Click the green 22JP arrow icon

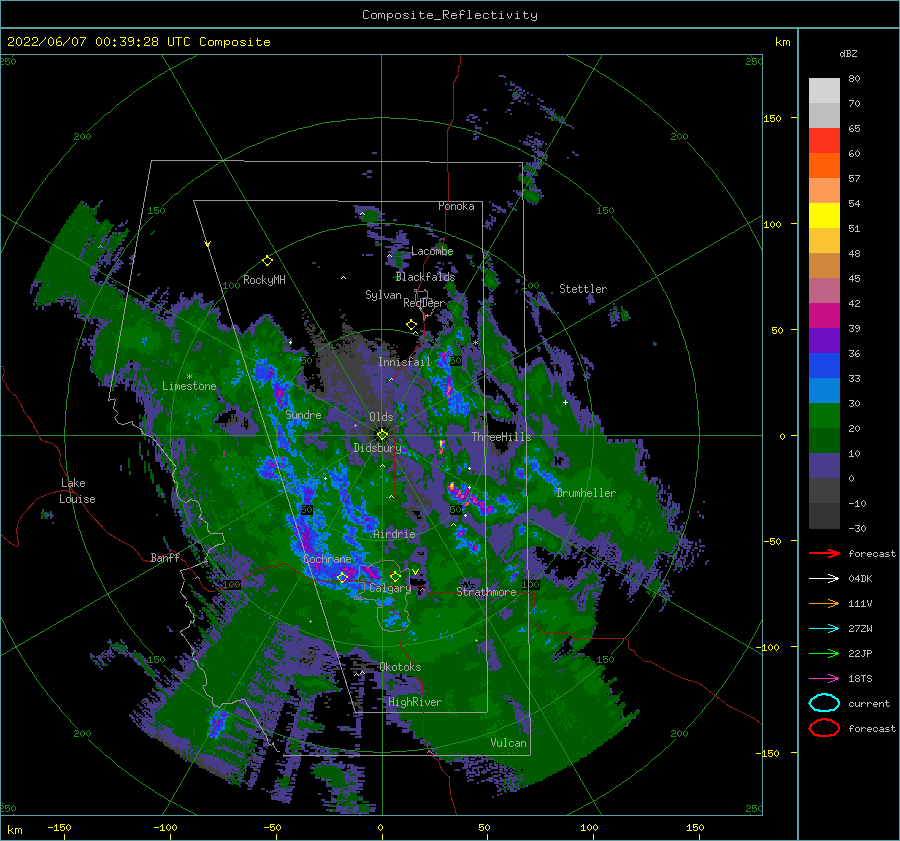coord(824,653)
